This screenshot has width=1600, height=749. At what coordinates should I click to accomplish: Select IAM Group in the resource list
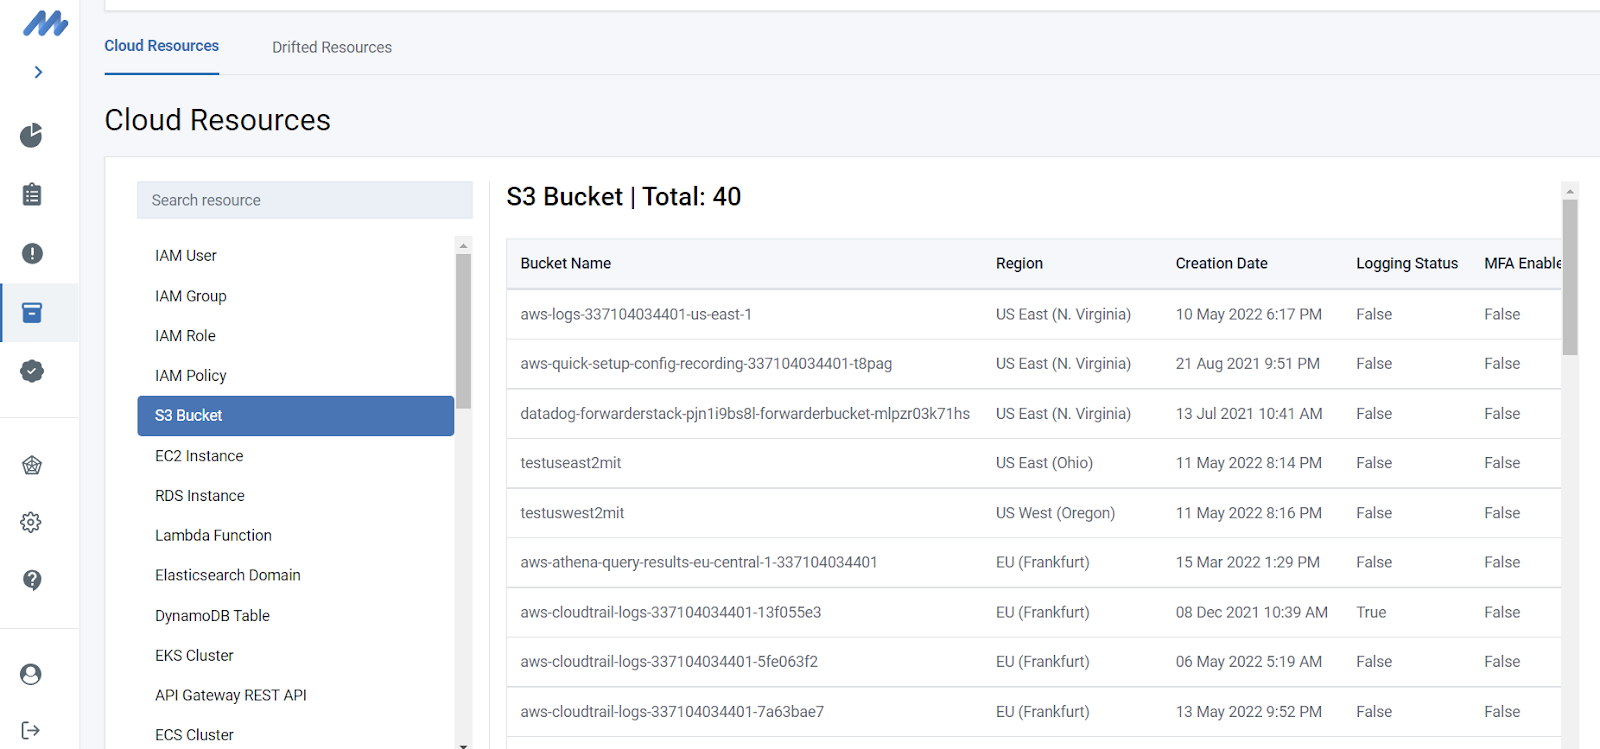[191, 296]
